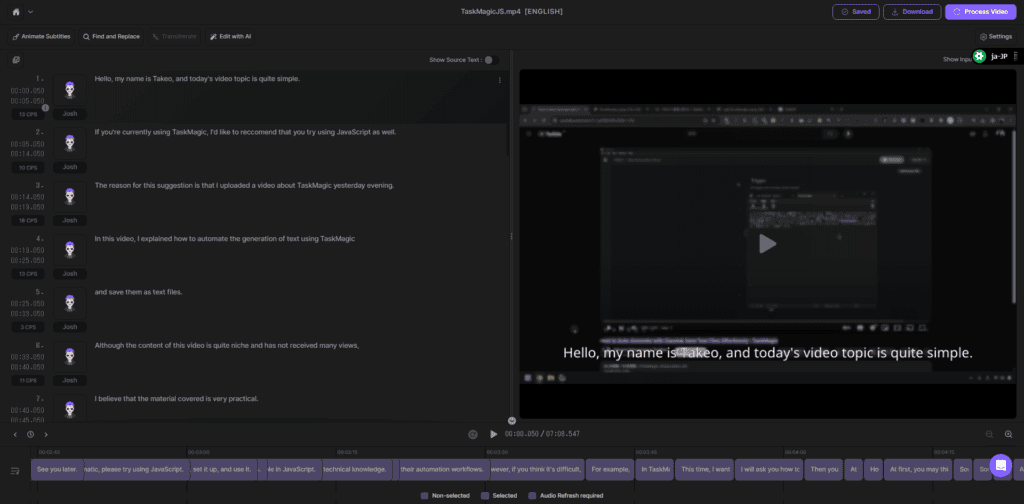The width and height of the screenshot is (1024, 504).
Task: Edit subtitle 'If you're currently using TaskMagic'
Action: pos(246,132)
